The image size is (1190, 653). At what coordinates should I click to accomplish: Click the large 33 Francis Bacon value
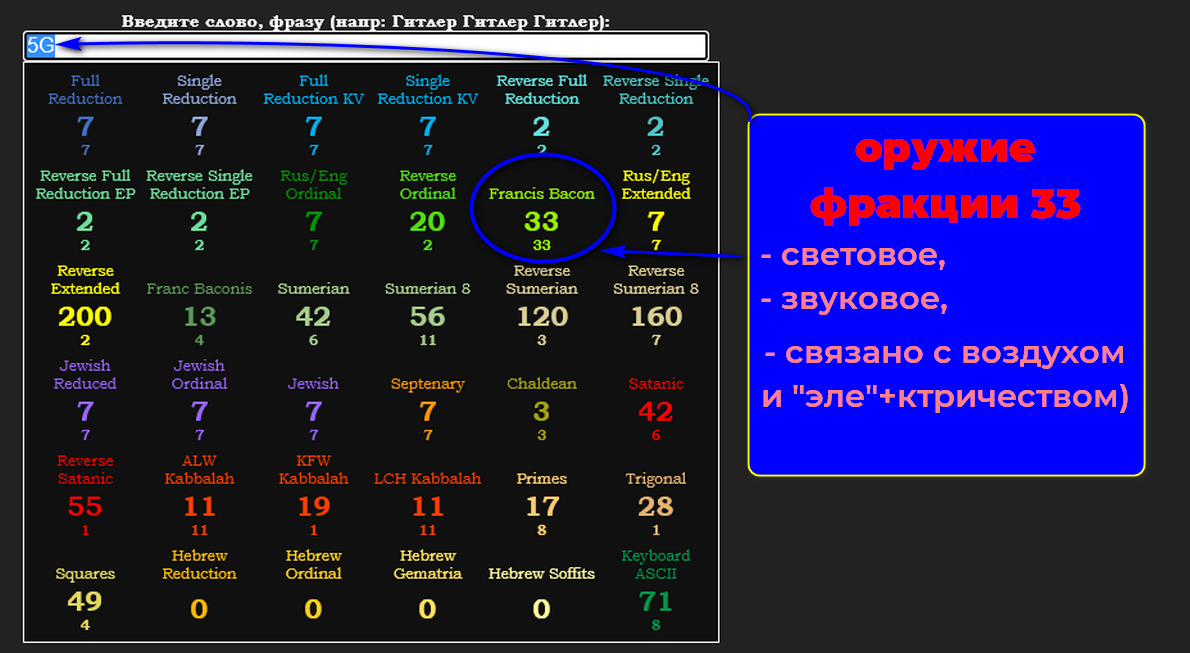tap(542, 221)
